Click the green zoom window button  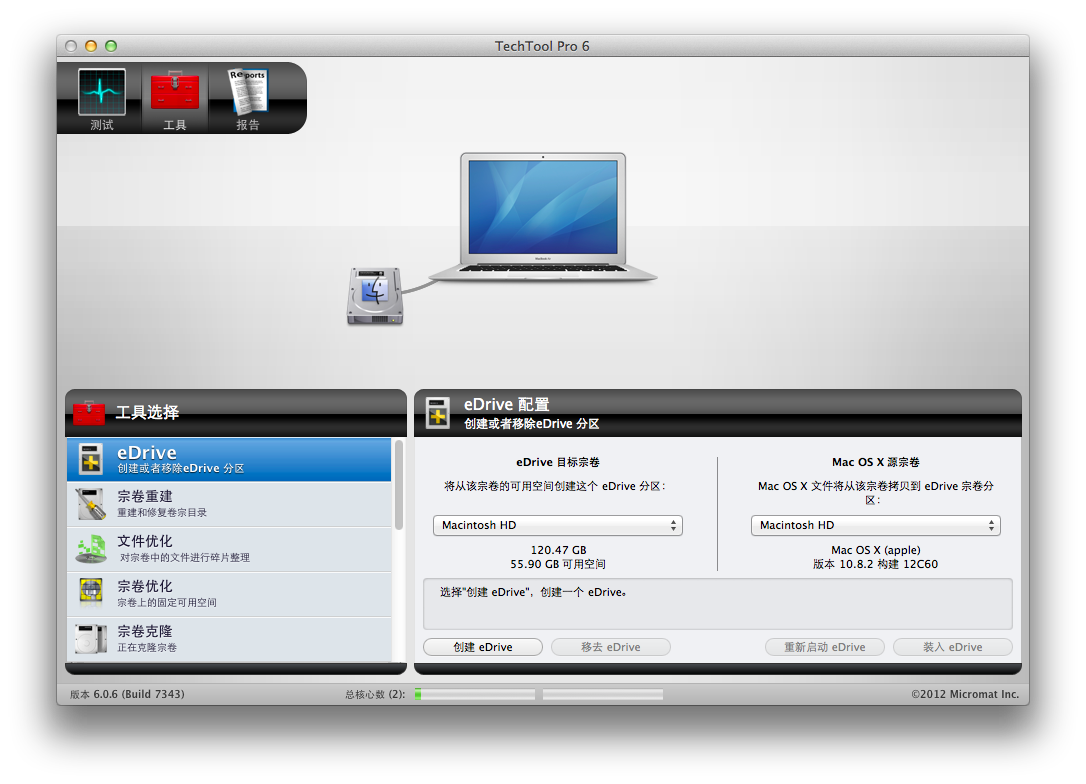pos(111,46)
